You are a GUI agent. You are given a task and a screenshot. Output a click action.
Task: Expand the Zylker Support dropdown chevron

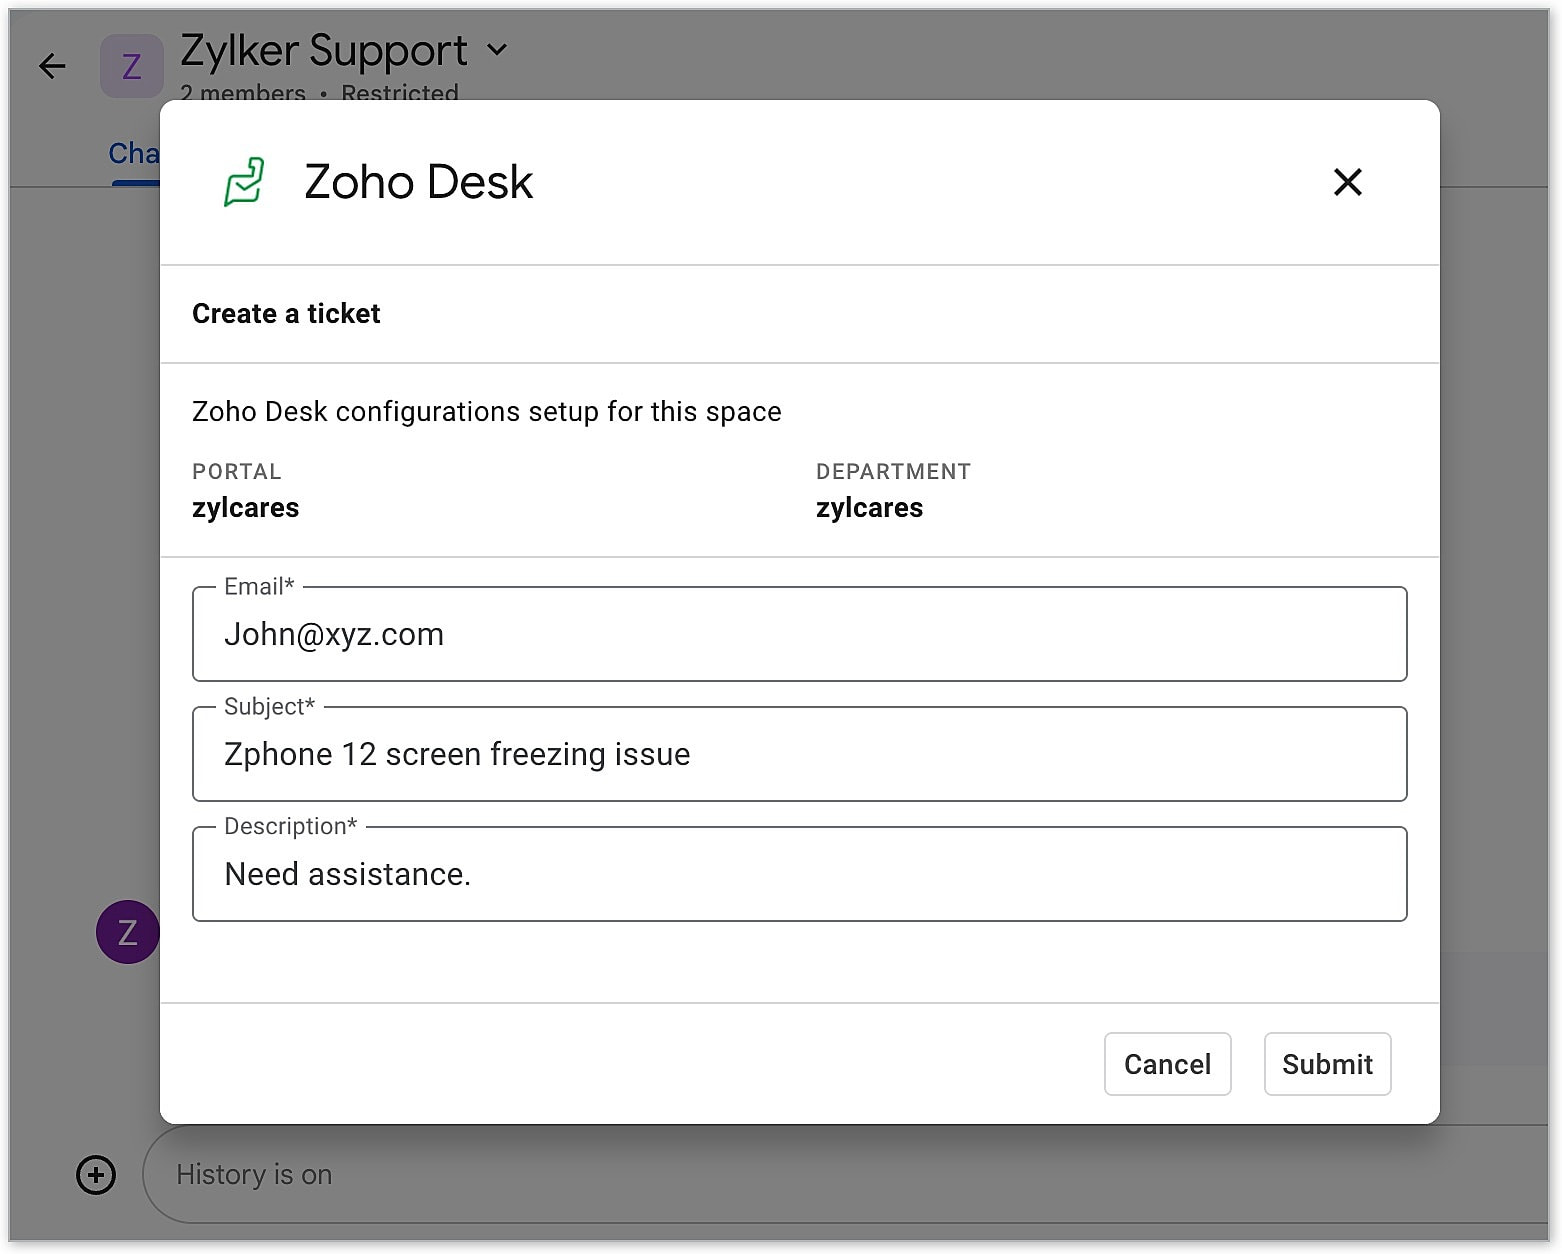coord(497,49)
